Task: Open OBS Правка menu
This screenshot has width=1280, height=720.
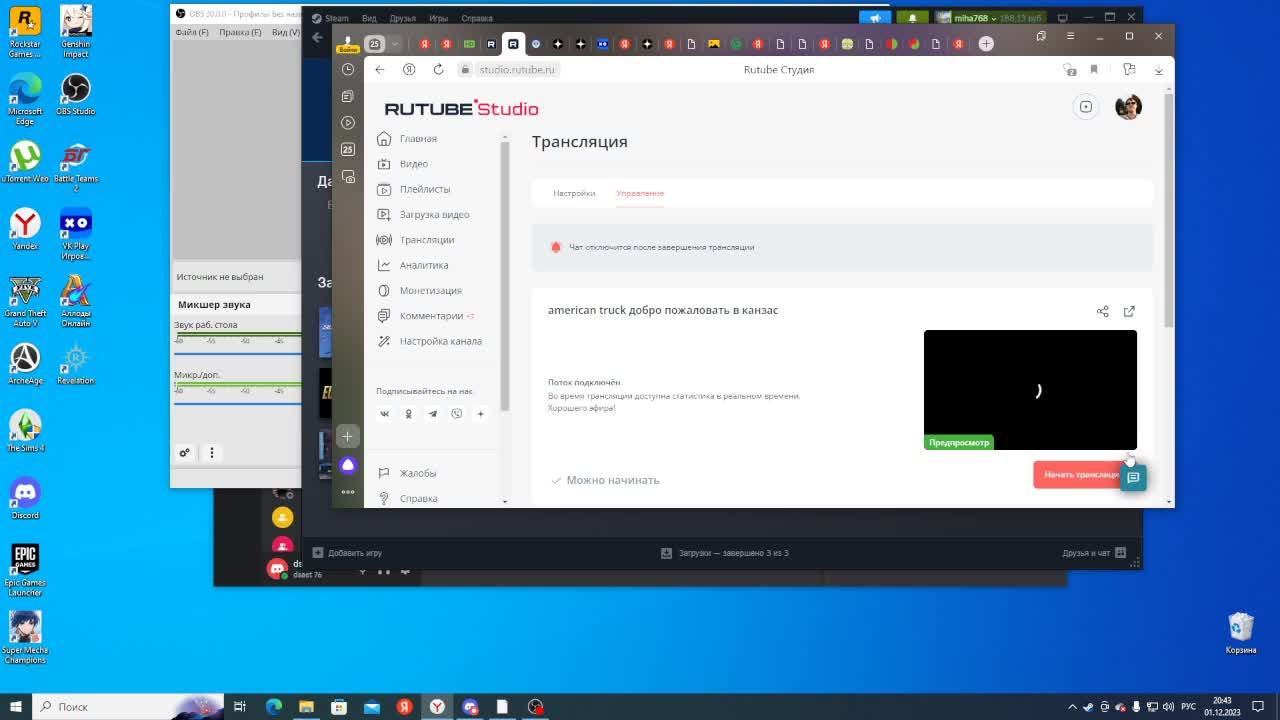Action: 240,32
